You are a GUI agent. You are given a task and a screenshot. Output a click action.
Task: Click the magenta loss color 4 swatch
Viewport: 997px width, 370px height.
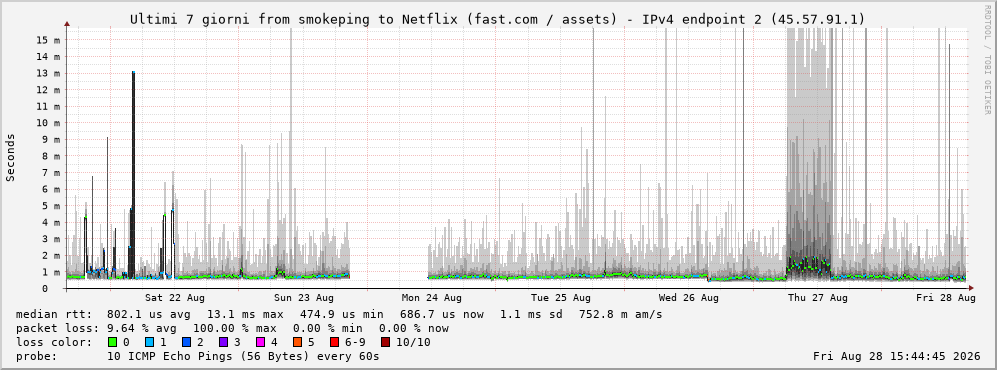click(259, 343)
